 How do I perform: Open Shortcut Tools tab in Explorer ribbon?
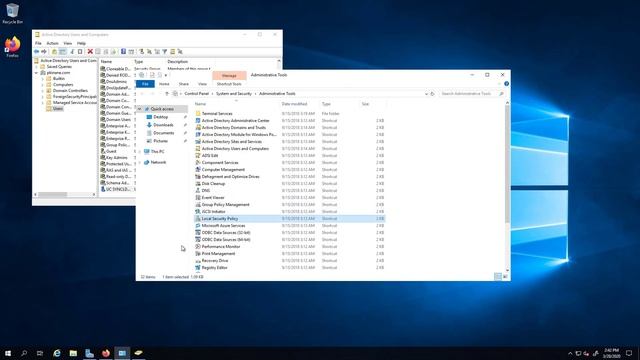tap(229, 84)
